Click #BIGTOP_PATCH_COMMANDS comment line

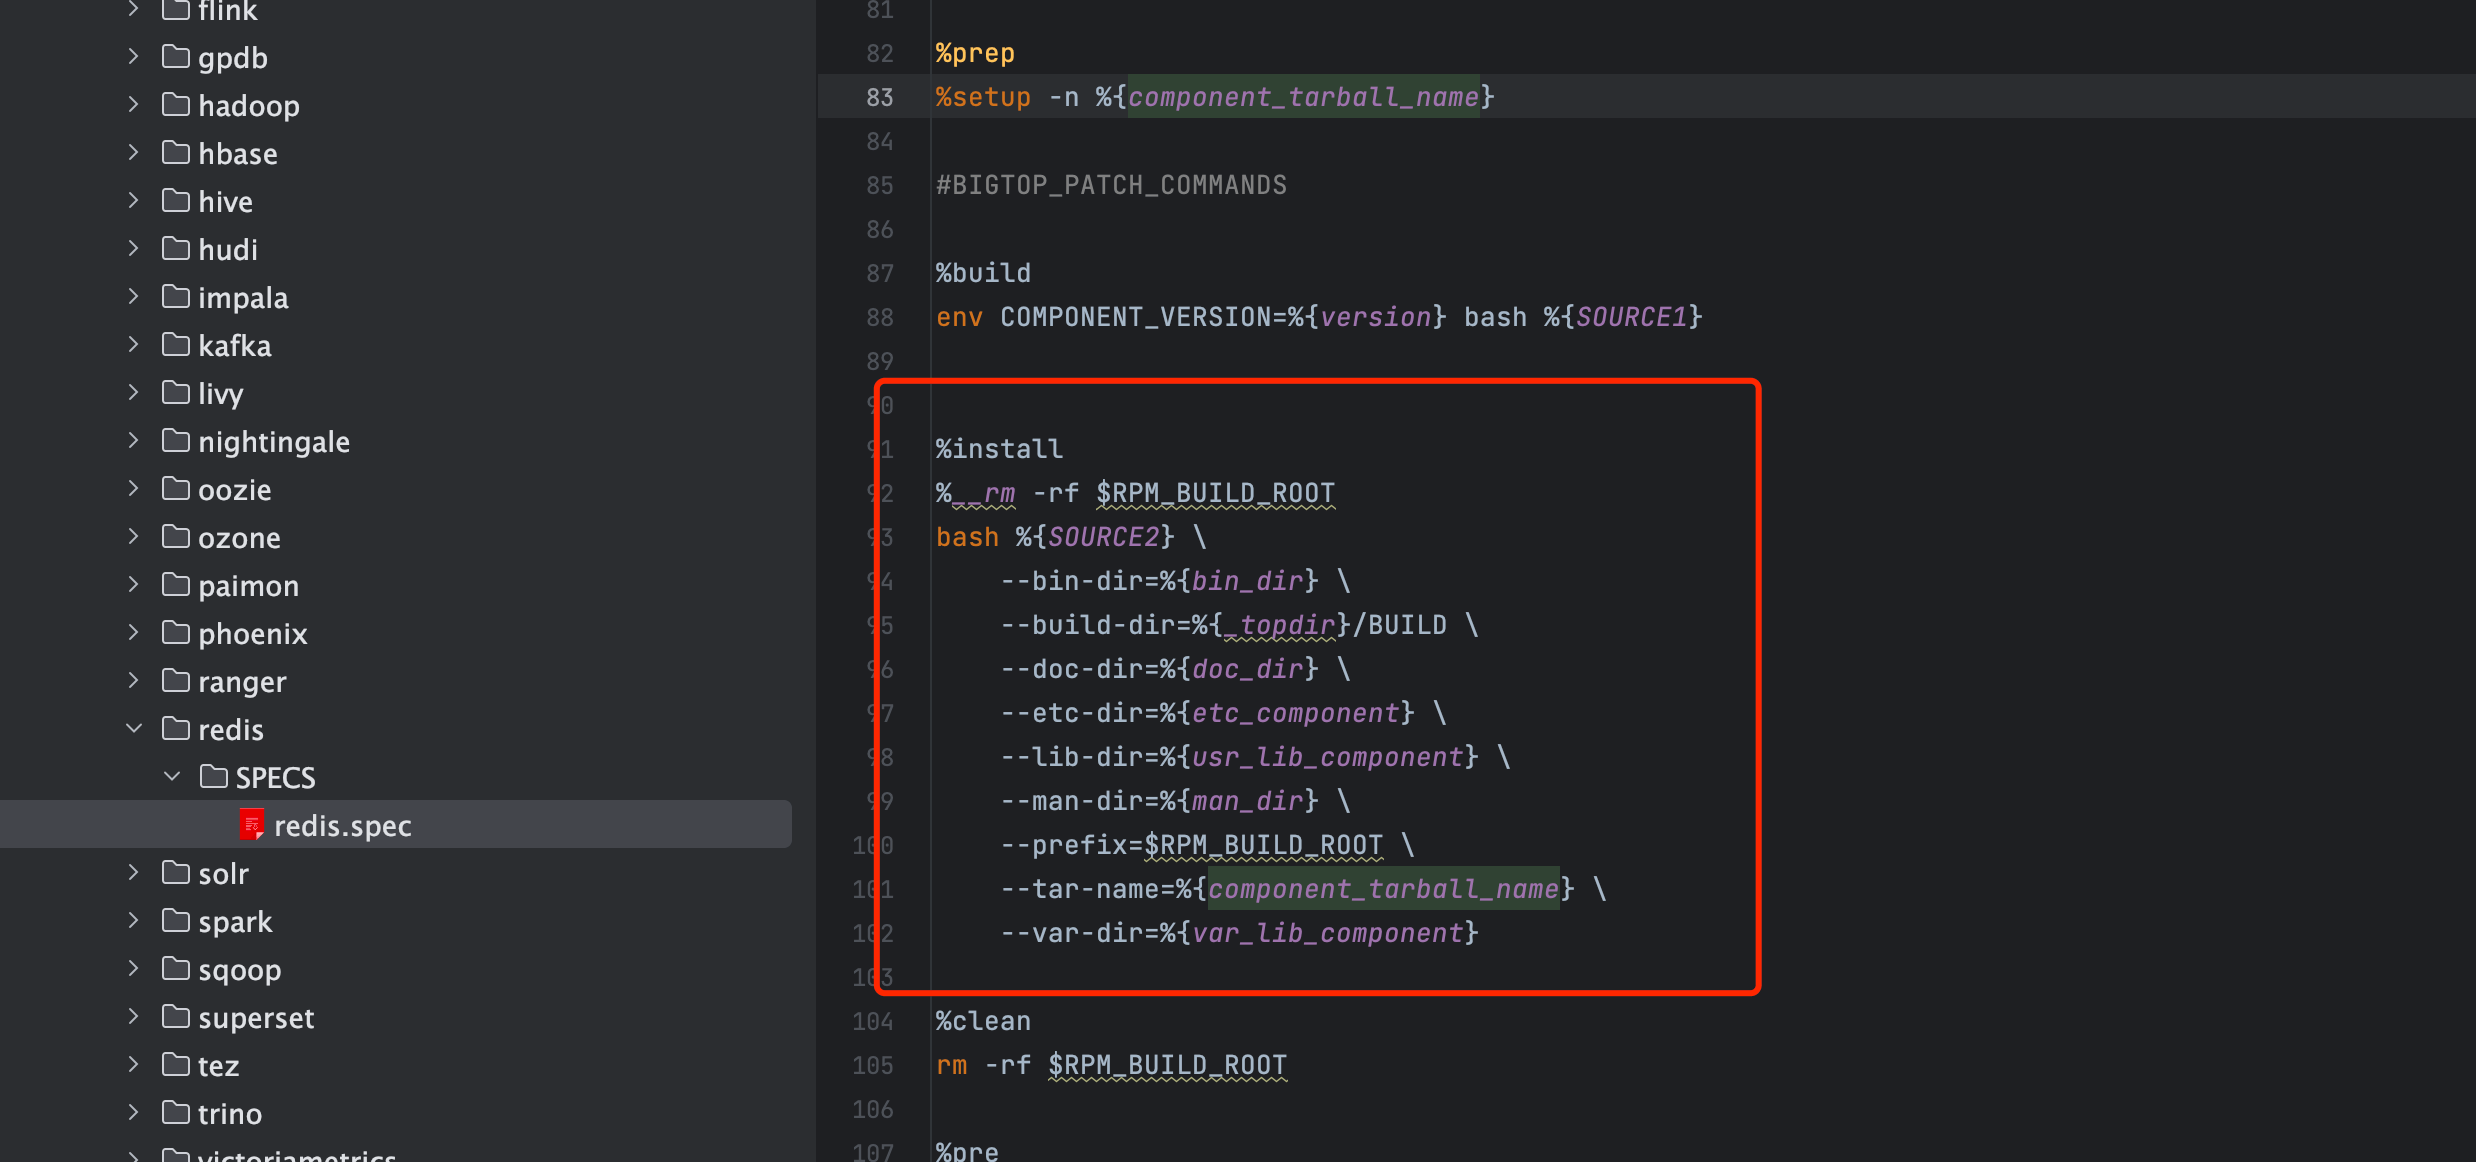1111,185
